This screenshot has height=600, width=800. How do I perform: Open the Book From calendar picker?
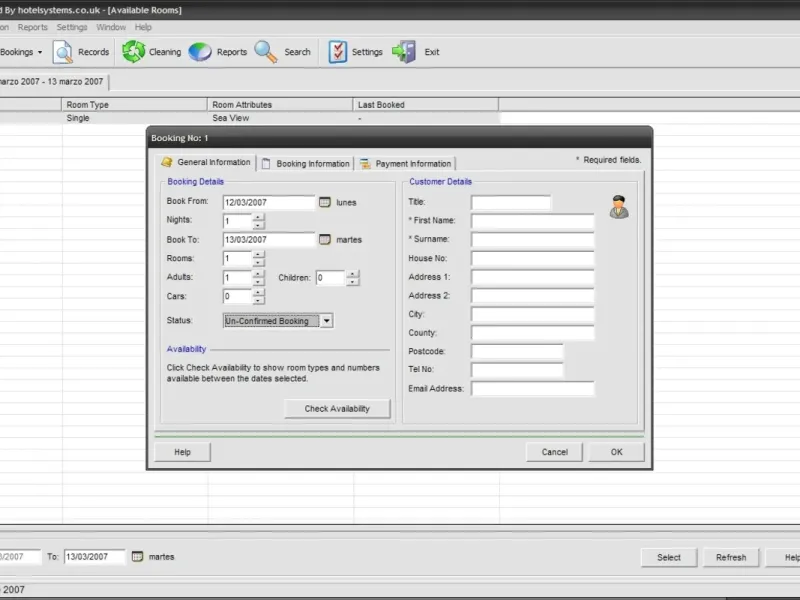[x=324, y=203]
